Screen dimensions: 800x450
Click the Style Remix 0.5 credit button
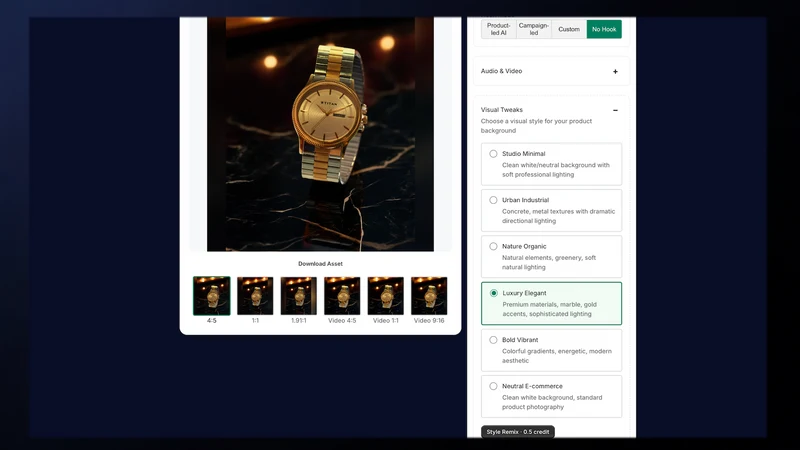click(x=518, y=432)
